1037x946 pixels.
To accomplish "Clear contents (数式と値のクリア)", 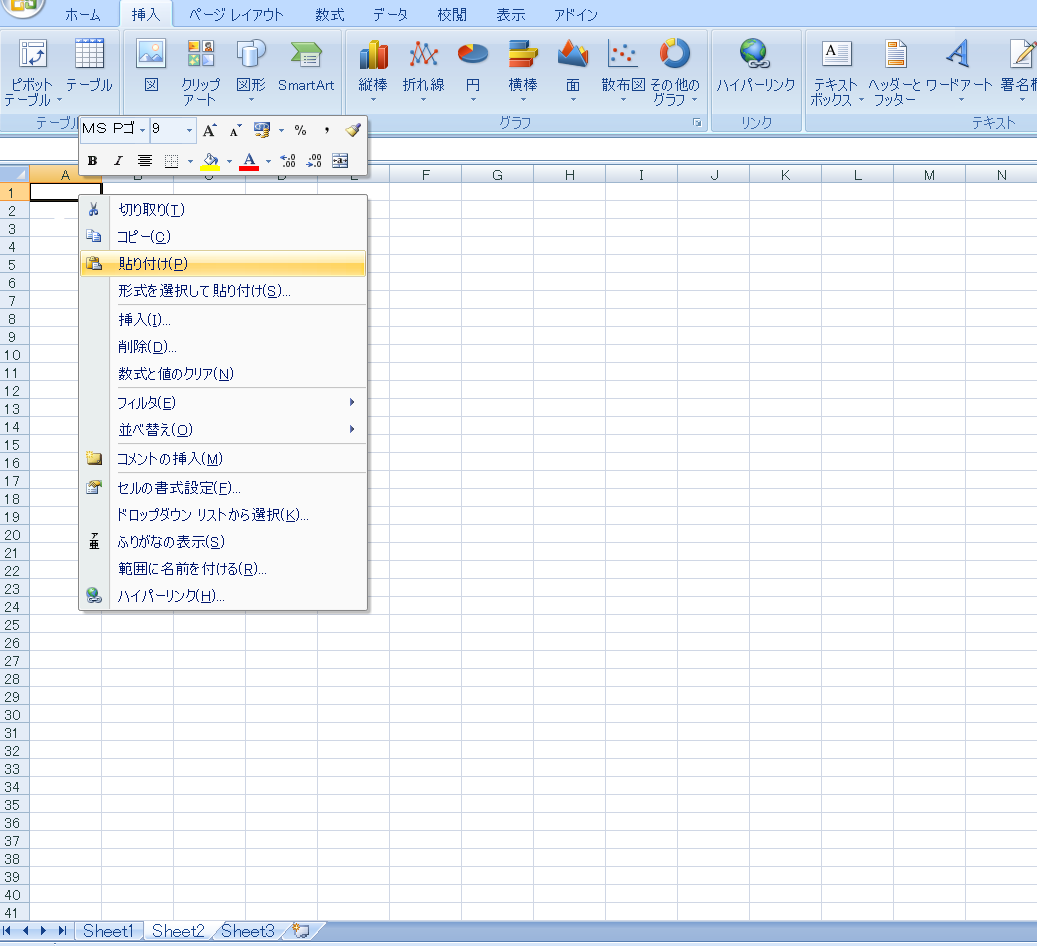I will pos(223,374).
